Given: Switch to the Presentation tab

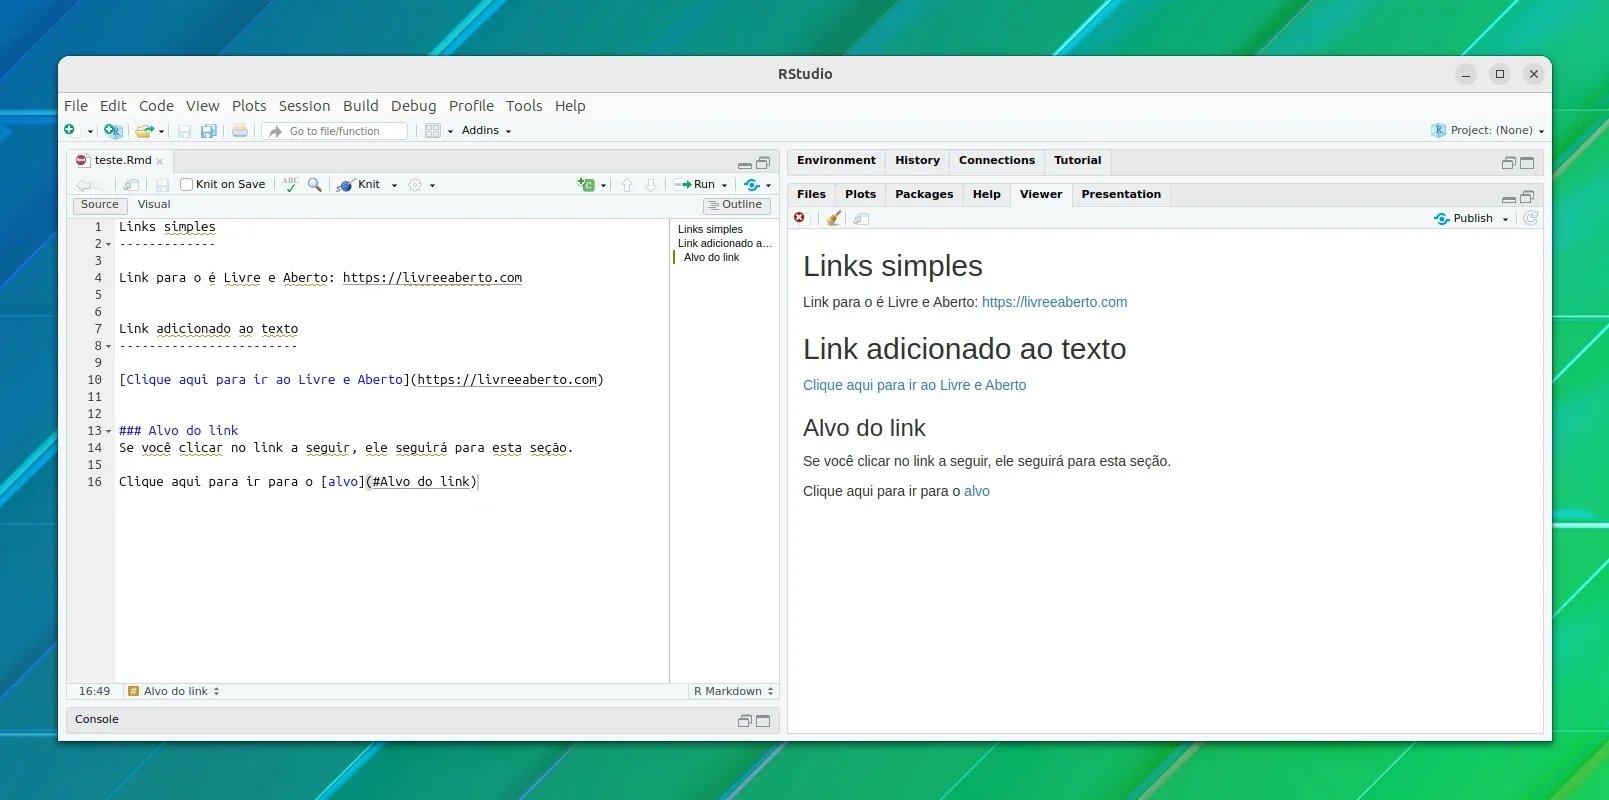Looking at the screenshot, I should click(x=1121, y=195).
